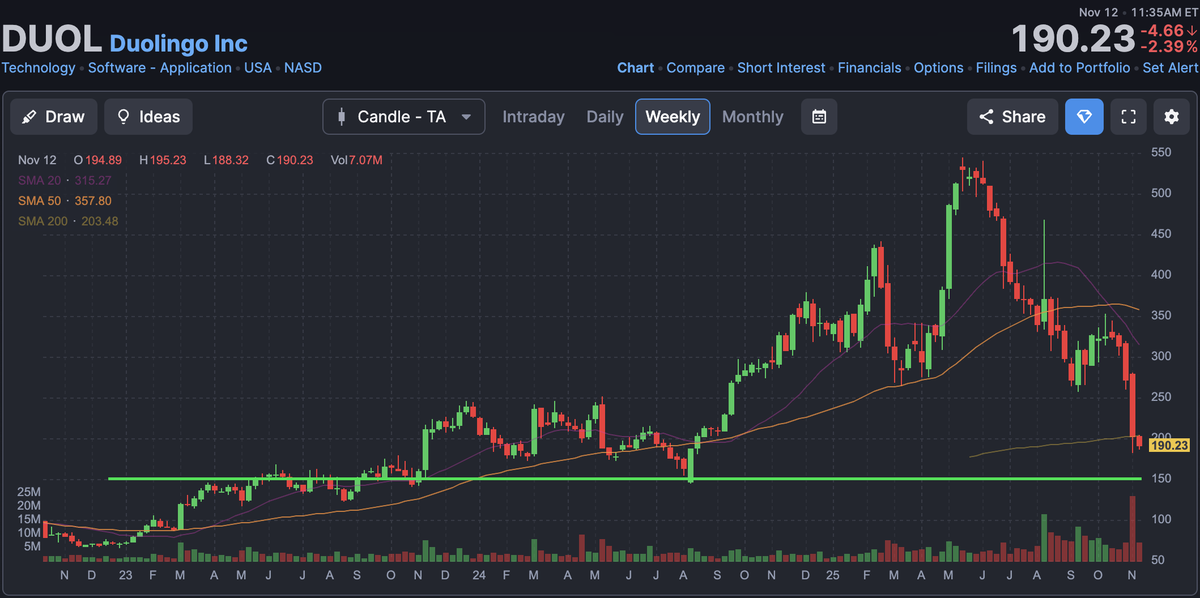Click the pencil icon on Draw

30,117
